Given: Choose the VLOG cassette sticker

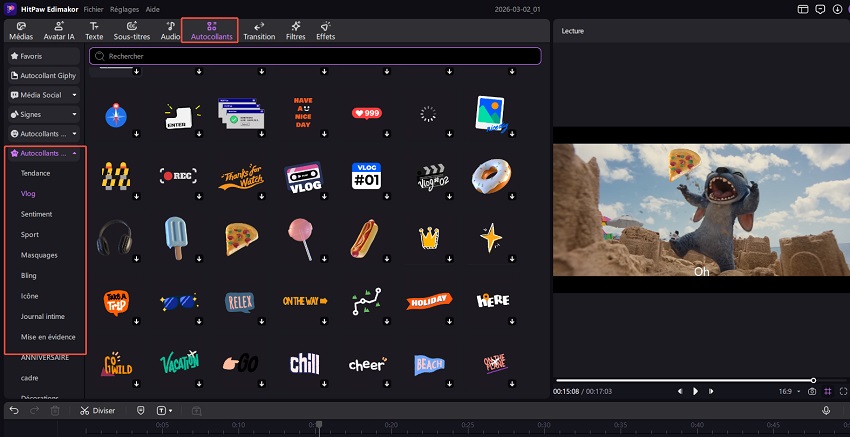Looking at the screenshot, I should coord(304,177).
